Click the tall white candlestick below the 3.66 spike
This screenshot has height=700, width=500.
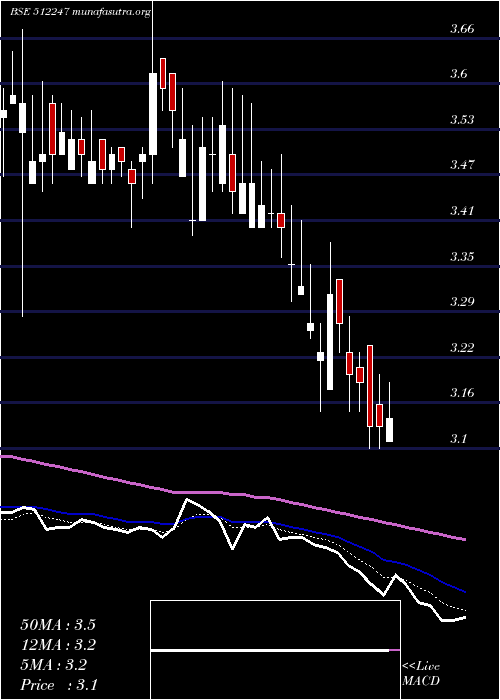click(153, 114)
